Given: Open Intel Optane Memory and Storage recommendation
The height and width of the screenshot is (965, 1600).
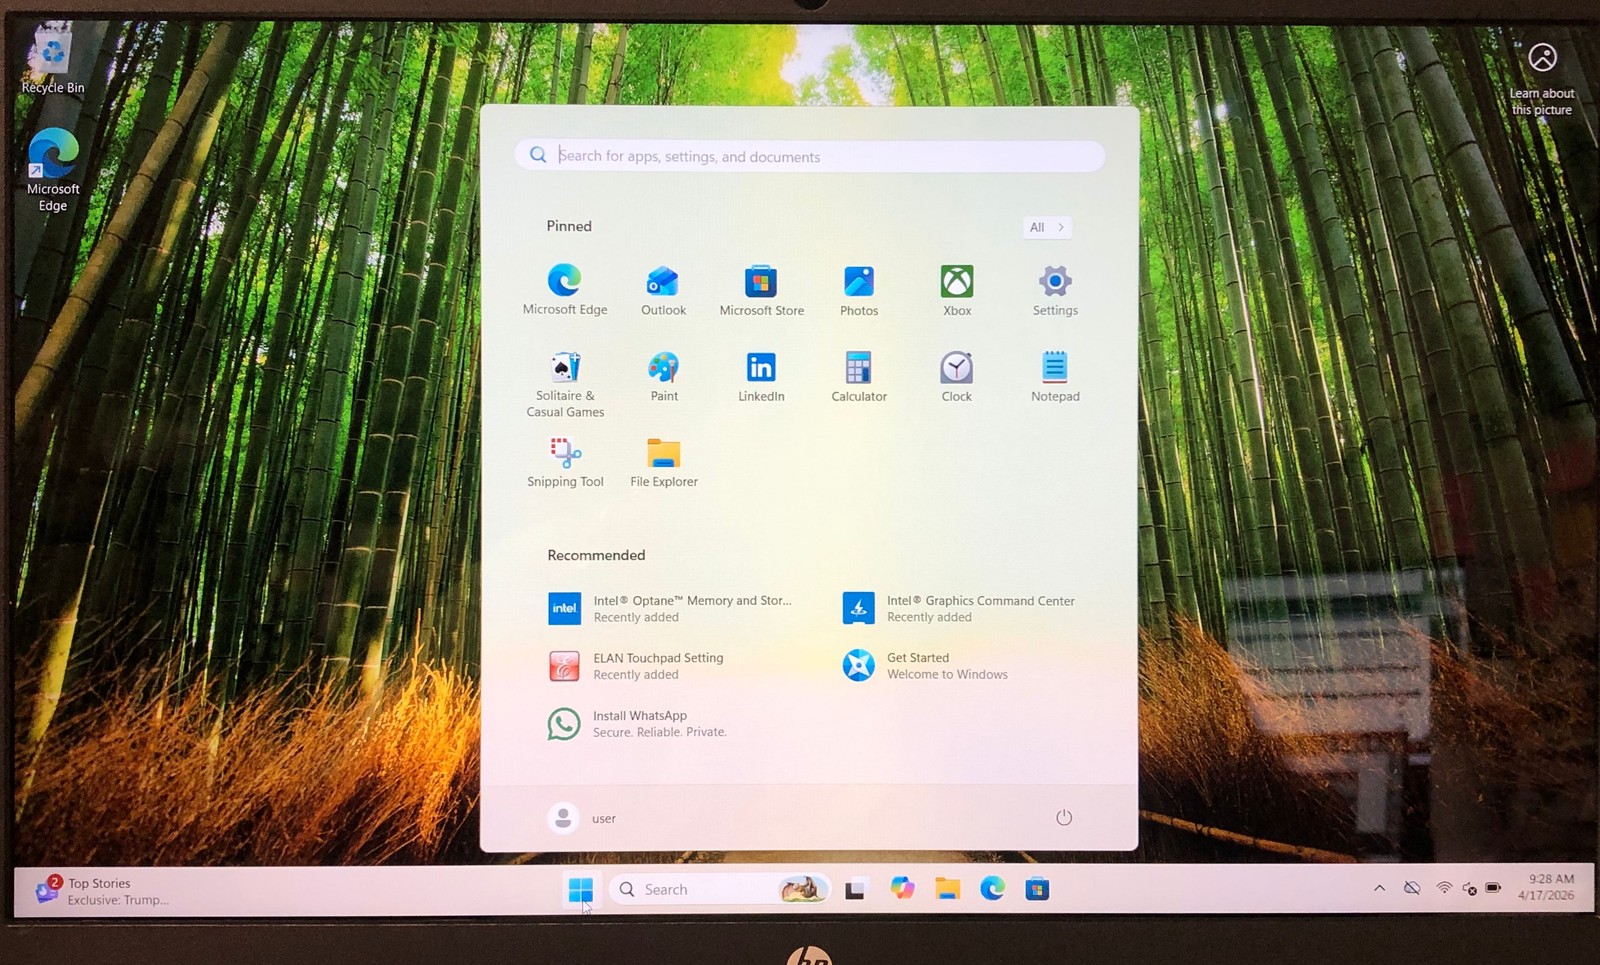Looking at the screenshot, I should (x=670, y=608).
